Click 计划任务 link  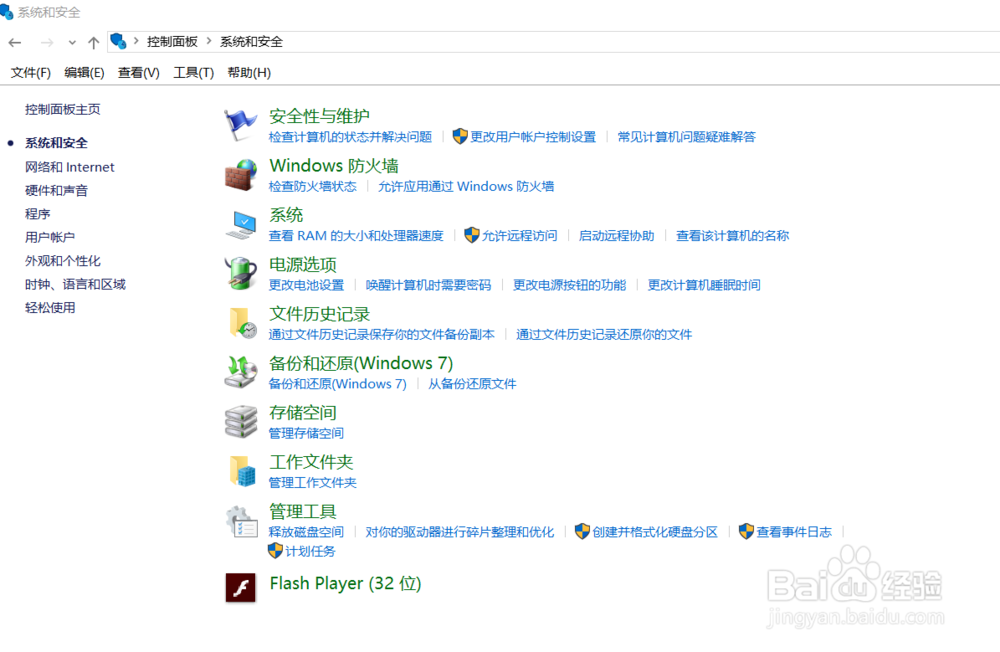[310, 551]
